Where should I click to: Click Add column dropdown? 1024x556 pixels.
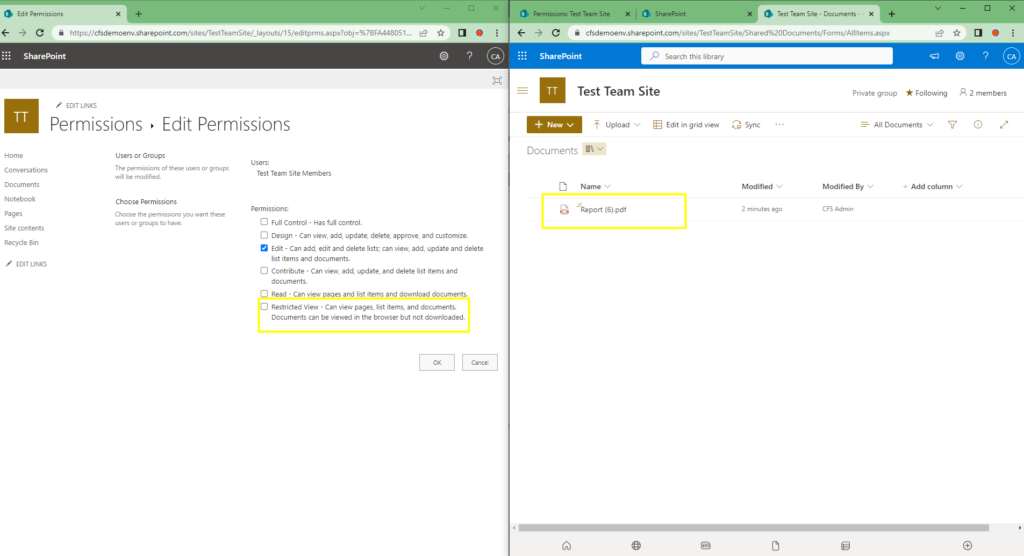[x=932, y=186]
